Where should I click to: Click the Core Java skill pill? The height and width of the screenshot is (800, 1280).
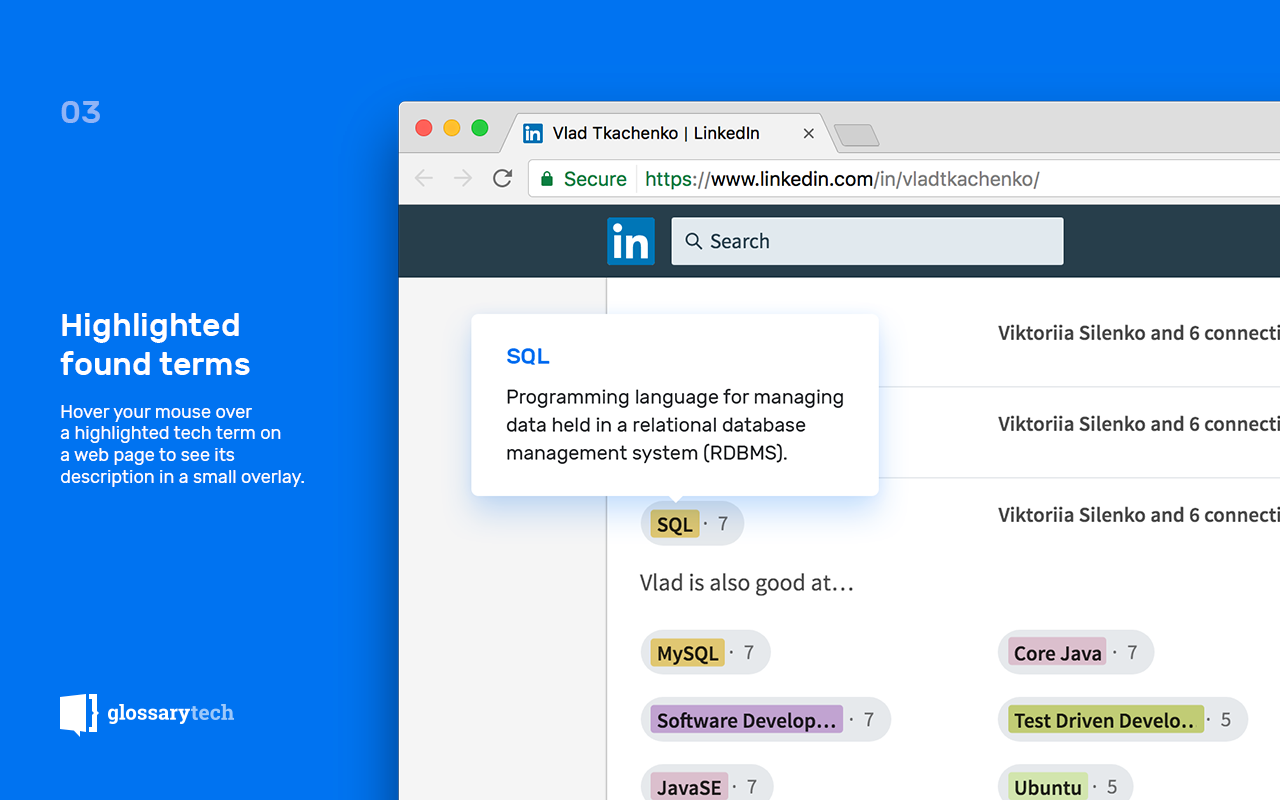pyautogui.click(x=1076, y=653)
